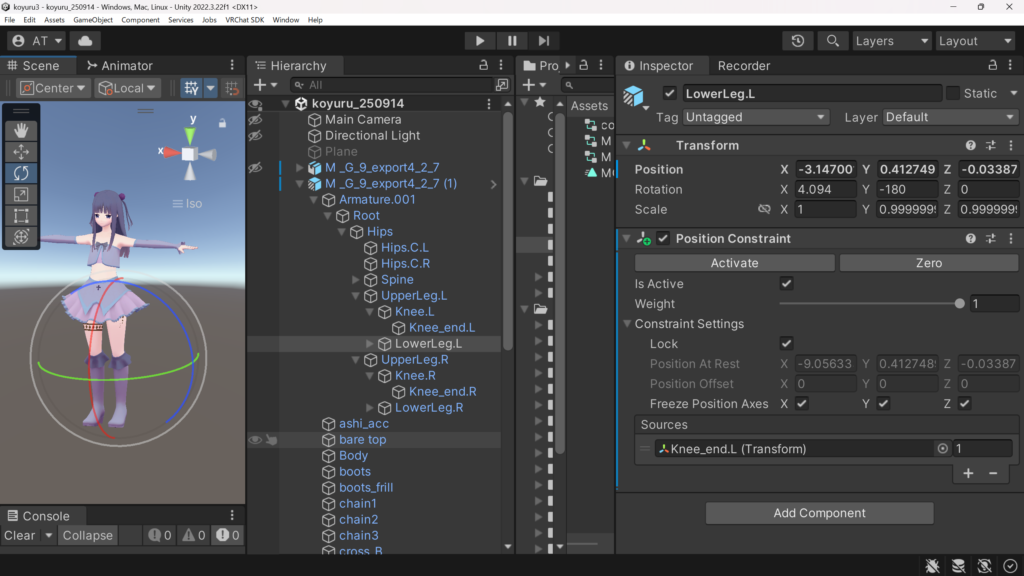
Task: Toggle the Is Active checkbox
Action: [786, 283]
